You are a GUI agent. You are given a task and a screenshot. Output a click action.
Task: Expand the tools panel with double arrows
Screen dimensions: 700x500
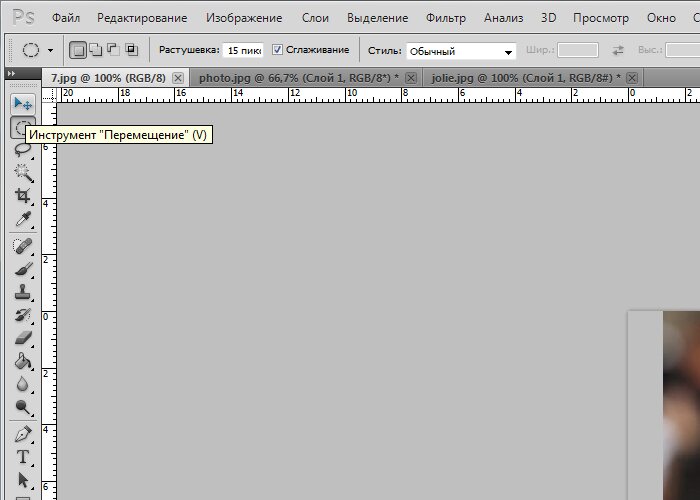[x=12, y=73]
